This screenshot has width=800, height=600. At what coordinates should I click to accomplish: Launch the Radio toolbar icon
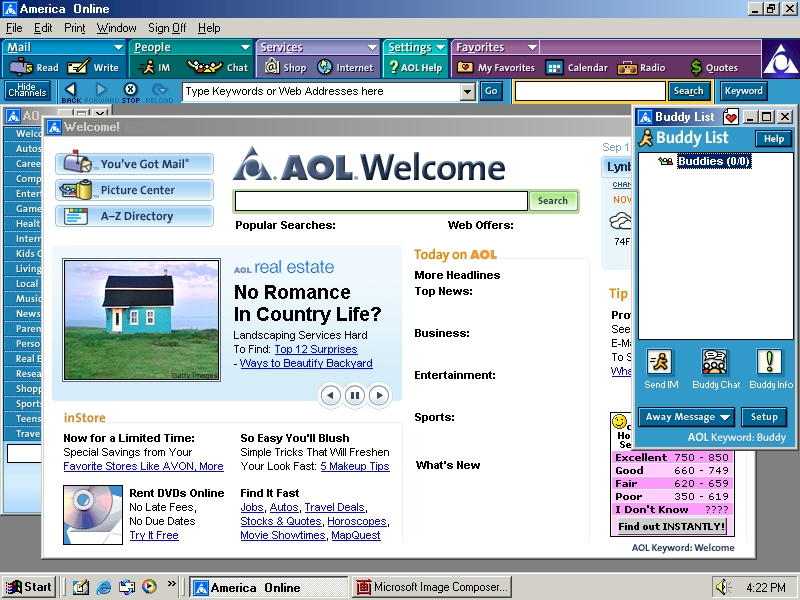tap(628, 68)
